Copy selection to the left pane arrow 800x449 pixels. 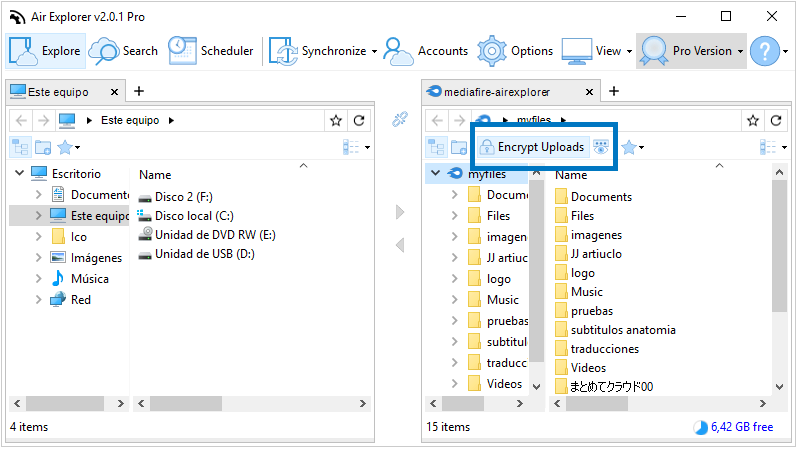pos(400,245)
